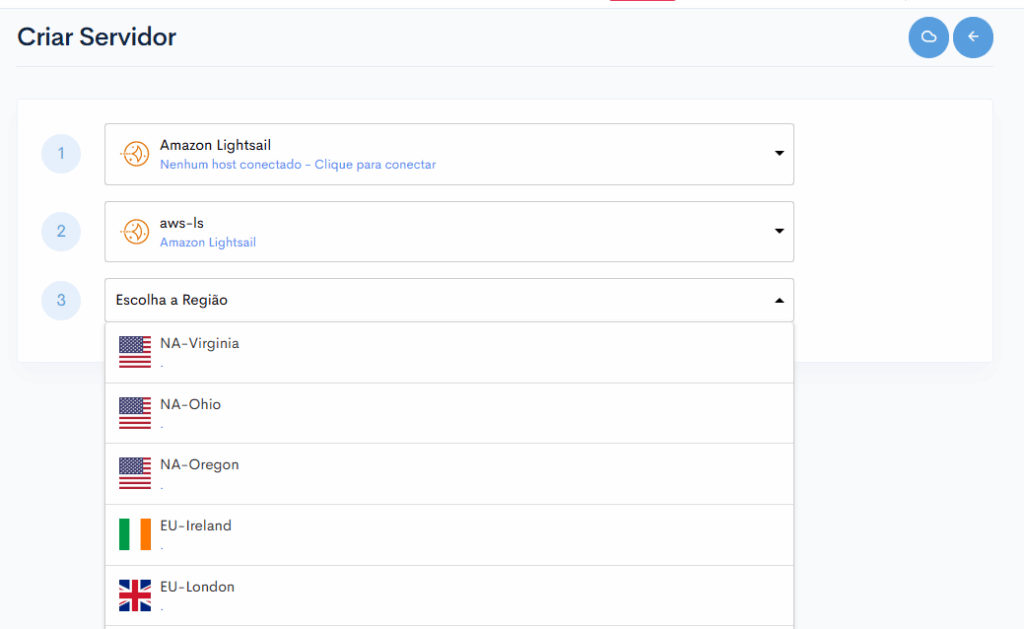Viewport: 1024px width, 629px height.
Task: Click the back arrow button
Action: 973,37
